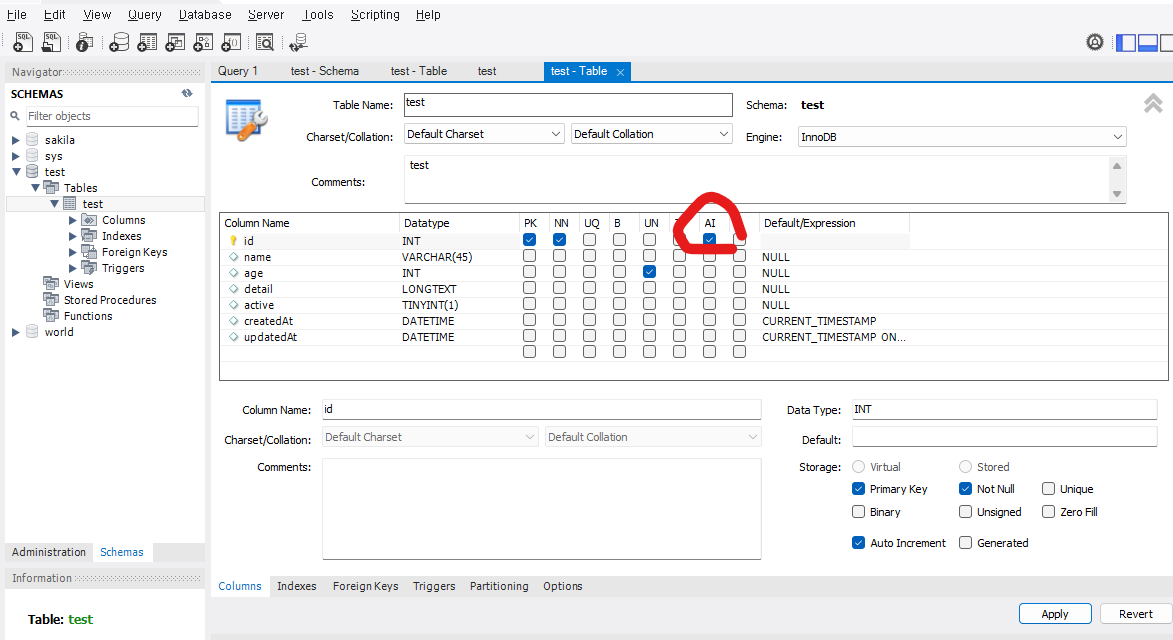Open a SQL script file
Image resolution: width=1173 pixels, height=640 pixels.
(x=51, y=42)
